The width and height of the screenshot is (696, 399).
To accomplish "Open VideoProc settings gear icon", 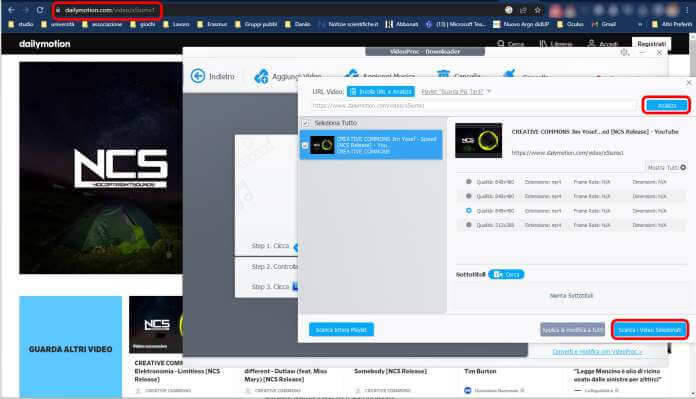I will [x=625, y=52].
